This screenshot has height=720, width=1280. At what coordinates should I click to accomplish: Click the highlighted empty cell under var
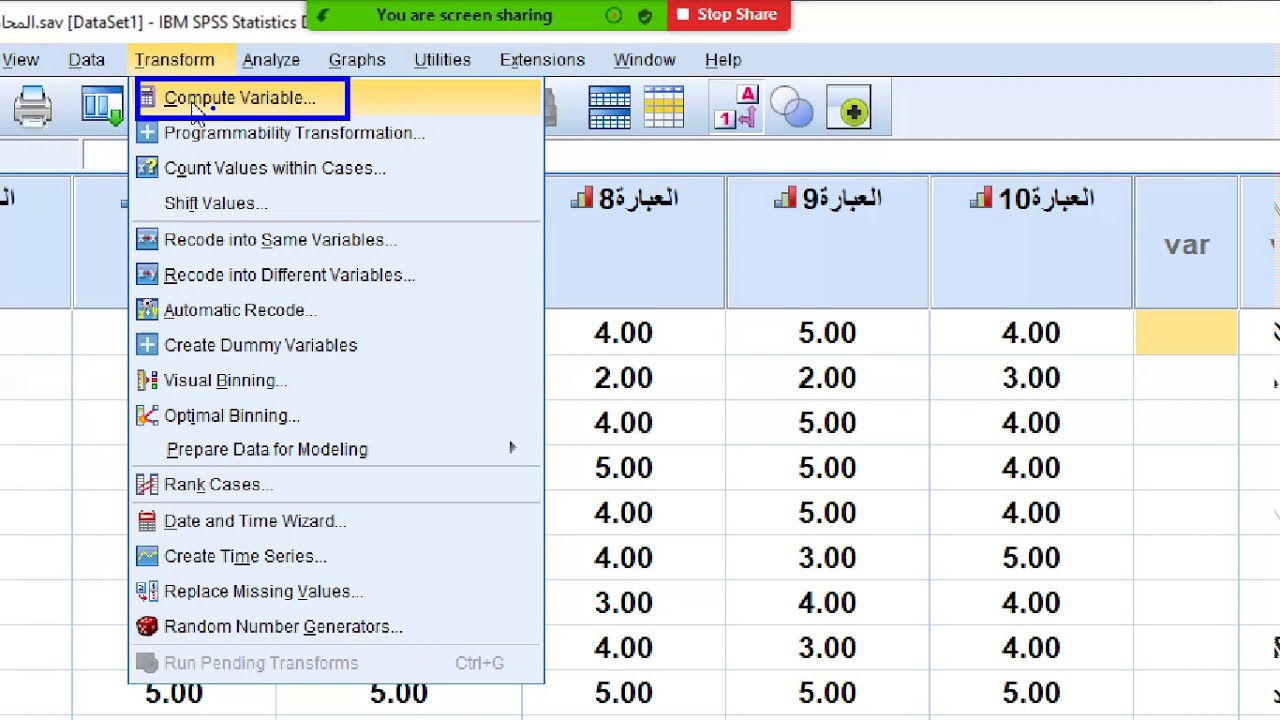tap(1187, 332)
